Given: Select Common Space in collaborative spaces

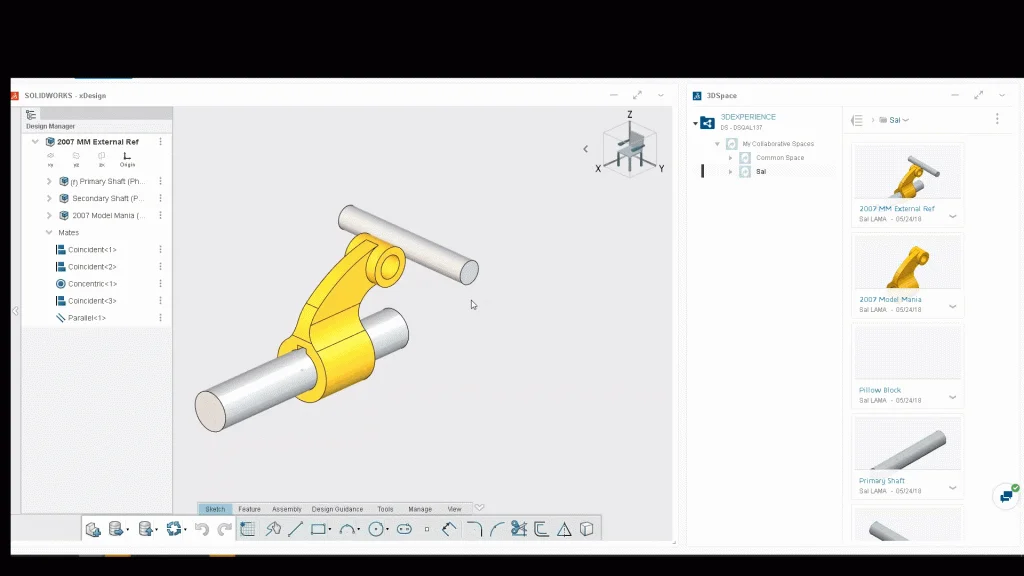Looking at the screenshot, I should click(779, 158).
